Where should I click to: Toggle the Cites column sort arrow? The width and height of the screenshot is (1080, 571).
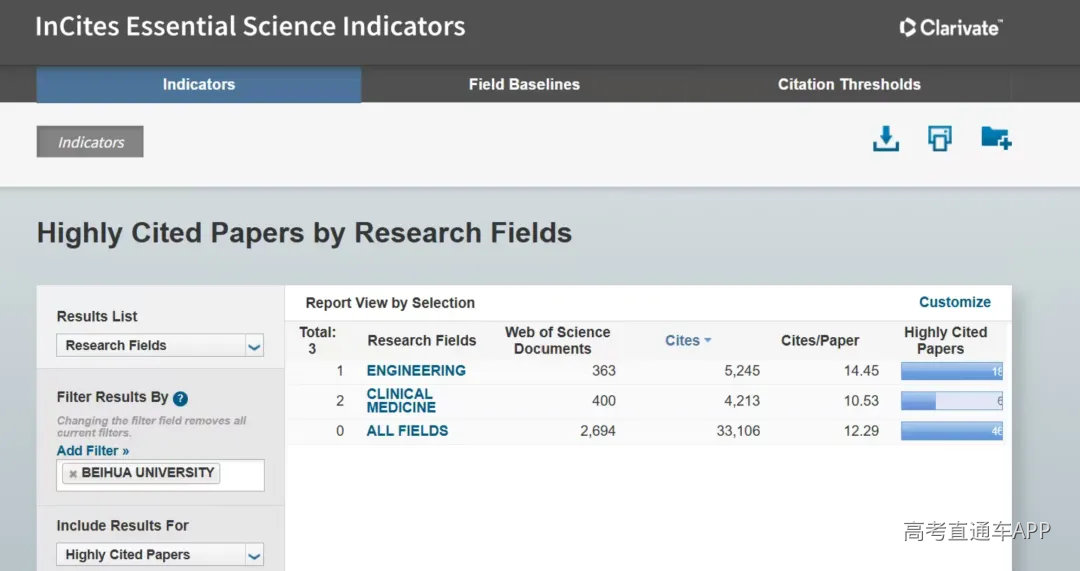point(707,340)
